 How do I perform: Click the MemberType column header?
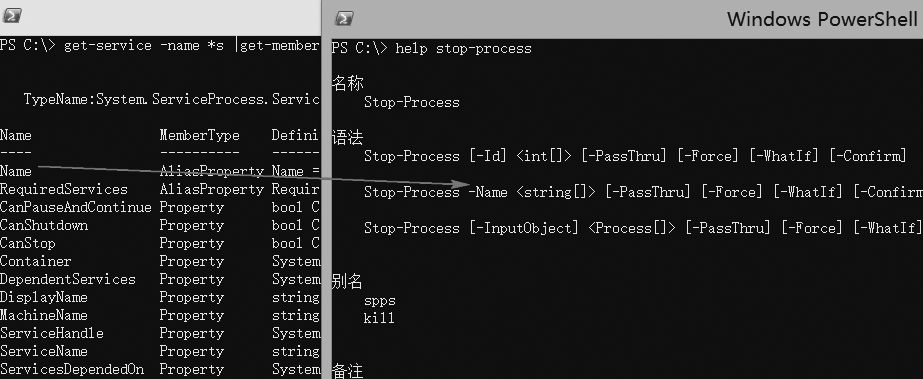click(200, 135)
